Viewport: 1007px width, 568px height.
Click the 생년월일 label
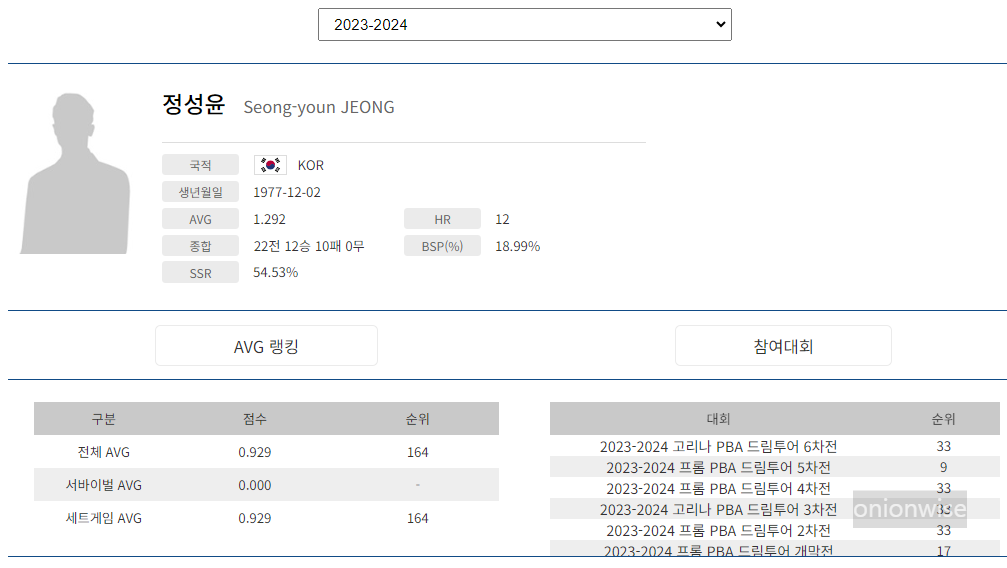point(200,192)
